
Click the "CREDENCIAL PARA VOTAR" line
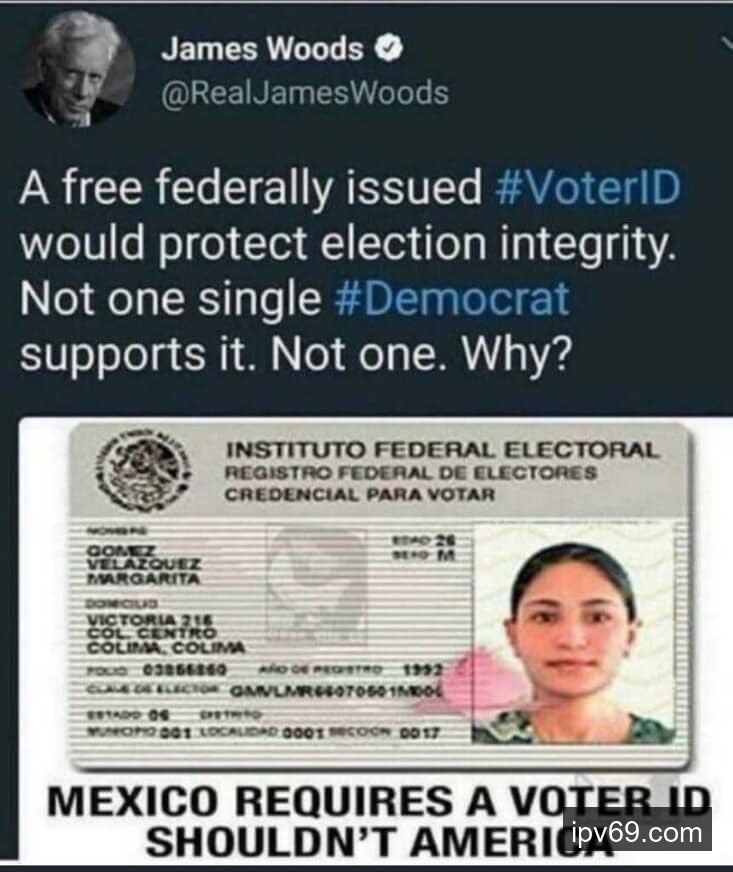click(x=360, y=494)
